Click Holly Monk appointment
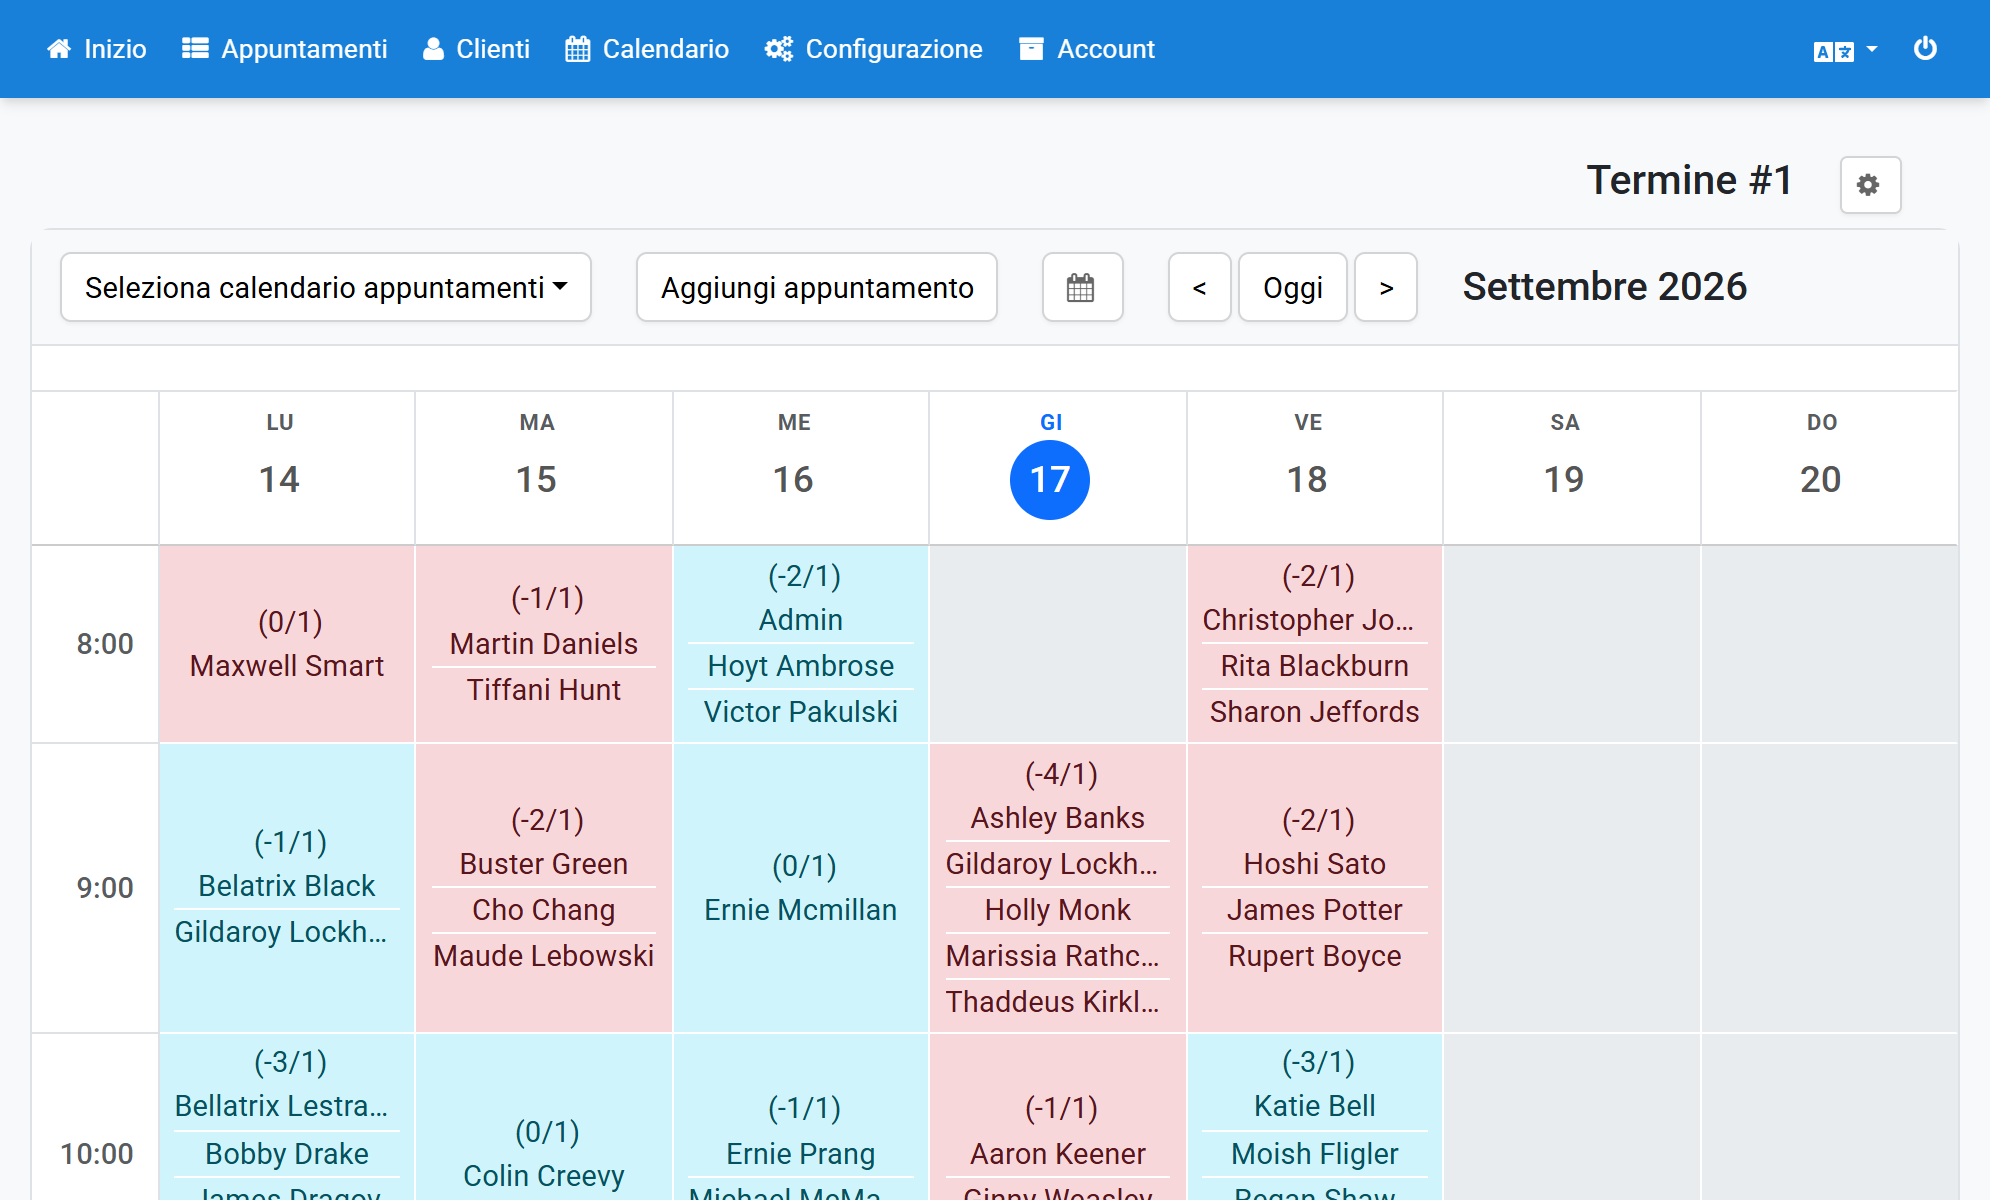The width and height of the screenshot is (1990, 1200). (x=1058, y=910)
